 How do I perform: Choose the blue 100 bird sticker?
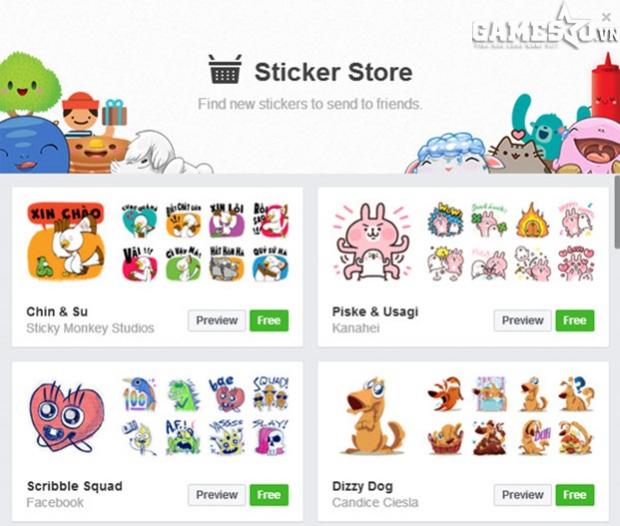point(139,394)
